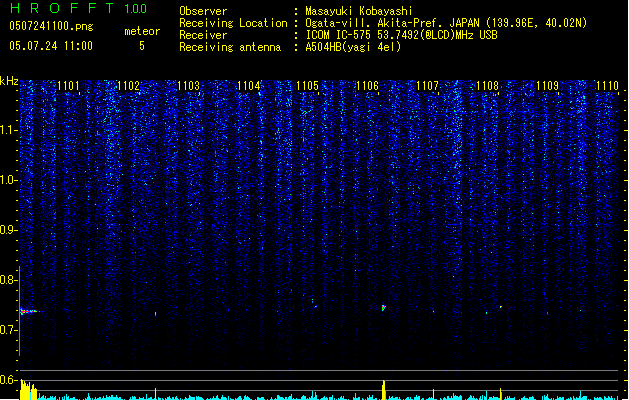Click time marker 1110
The image size is (629, 400).
tap(607, 85)
